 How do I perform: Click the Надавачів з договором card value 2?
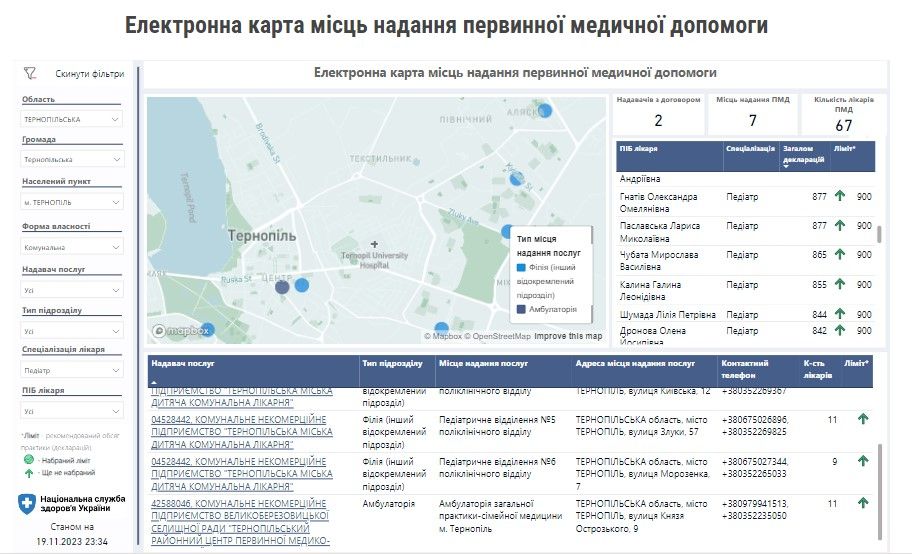pos(658,120)
